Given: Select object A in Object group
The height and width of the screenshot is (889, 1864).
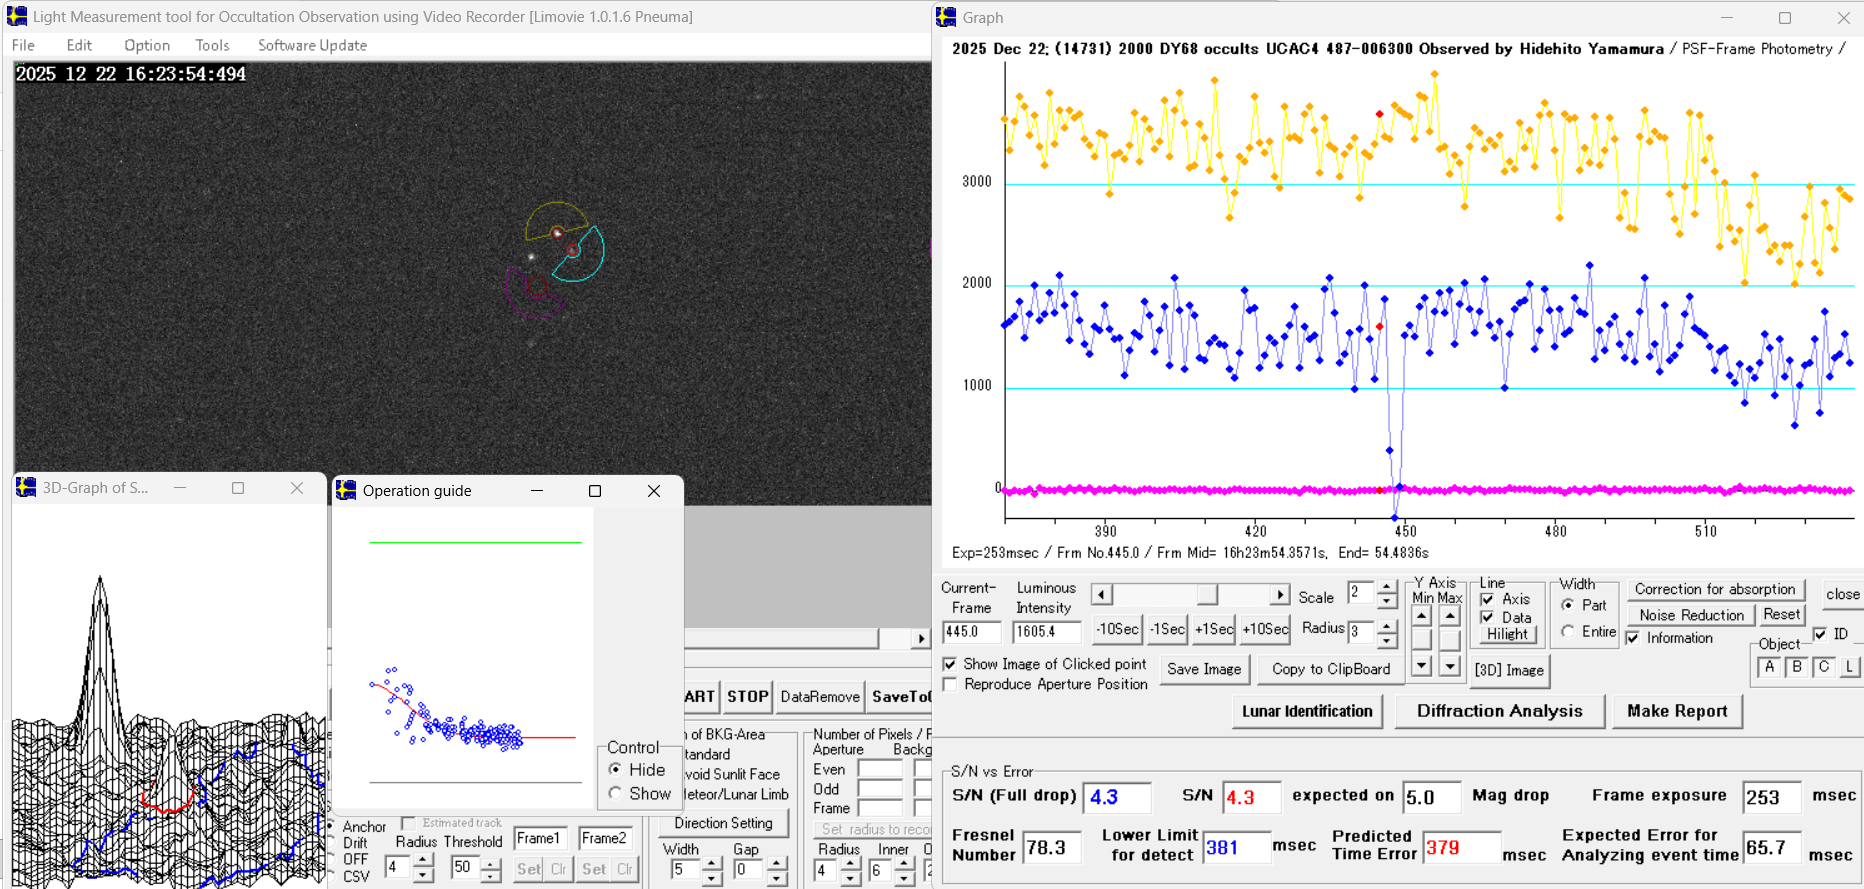Looking at the screenshot, I should (1769, 667).
